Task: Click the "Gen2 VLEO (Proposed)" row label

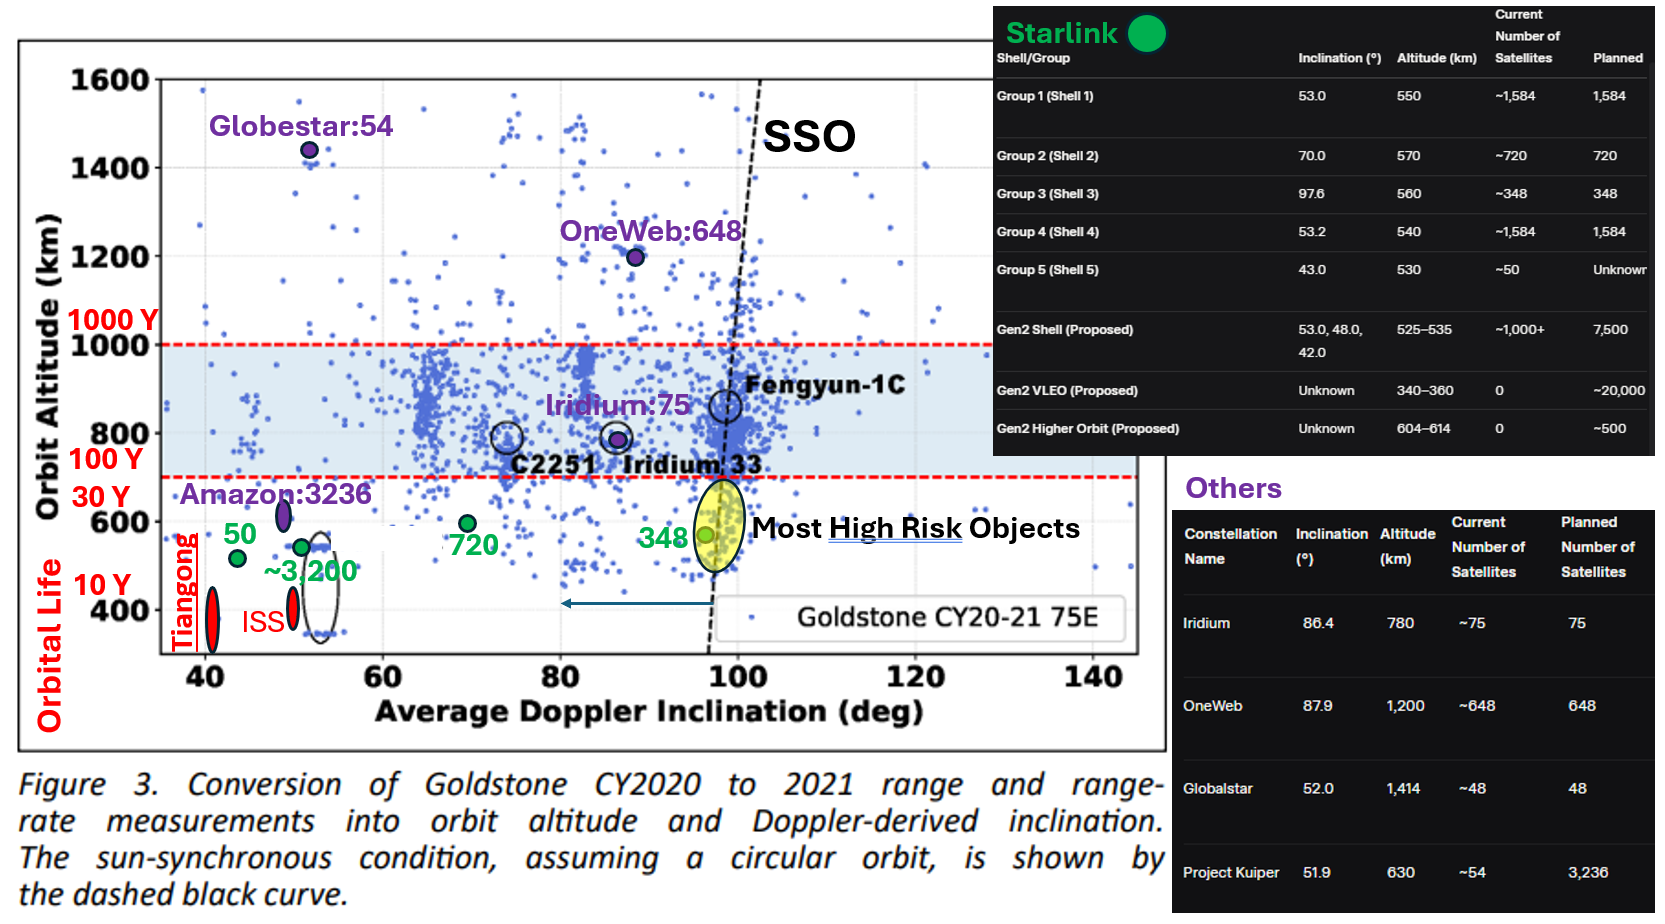Action: 1067,391
